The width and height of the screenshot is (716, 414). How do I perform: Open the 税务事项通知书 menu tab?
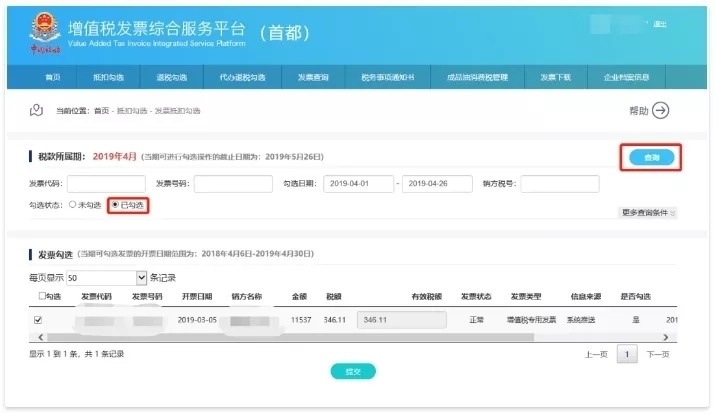(388, 77)
